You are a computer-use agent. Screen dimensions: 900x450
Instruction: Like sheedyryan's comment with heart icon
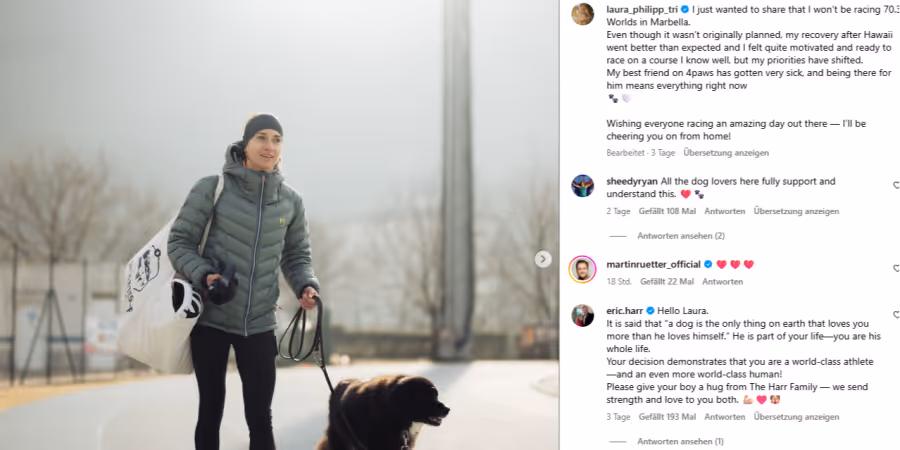click(897, 185)
